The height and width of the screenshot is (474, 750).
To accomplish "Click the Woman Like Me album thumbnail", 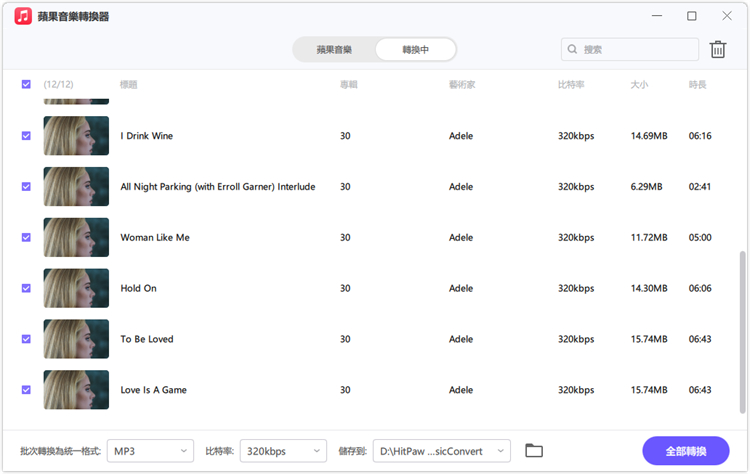I will pos(76,237).
